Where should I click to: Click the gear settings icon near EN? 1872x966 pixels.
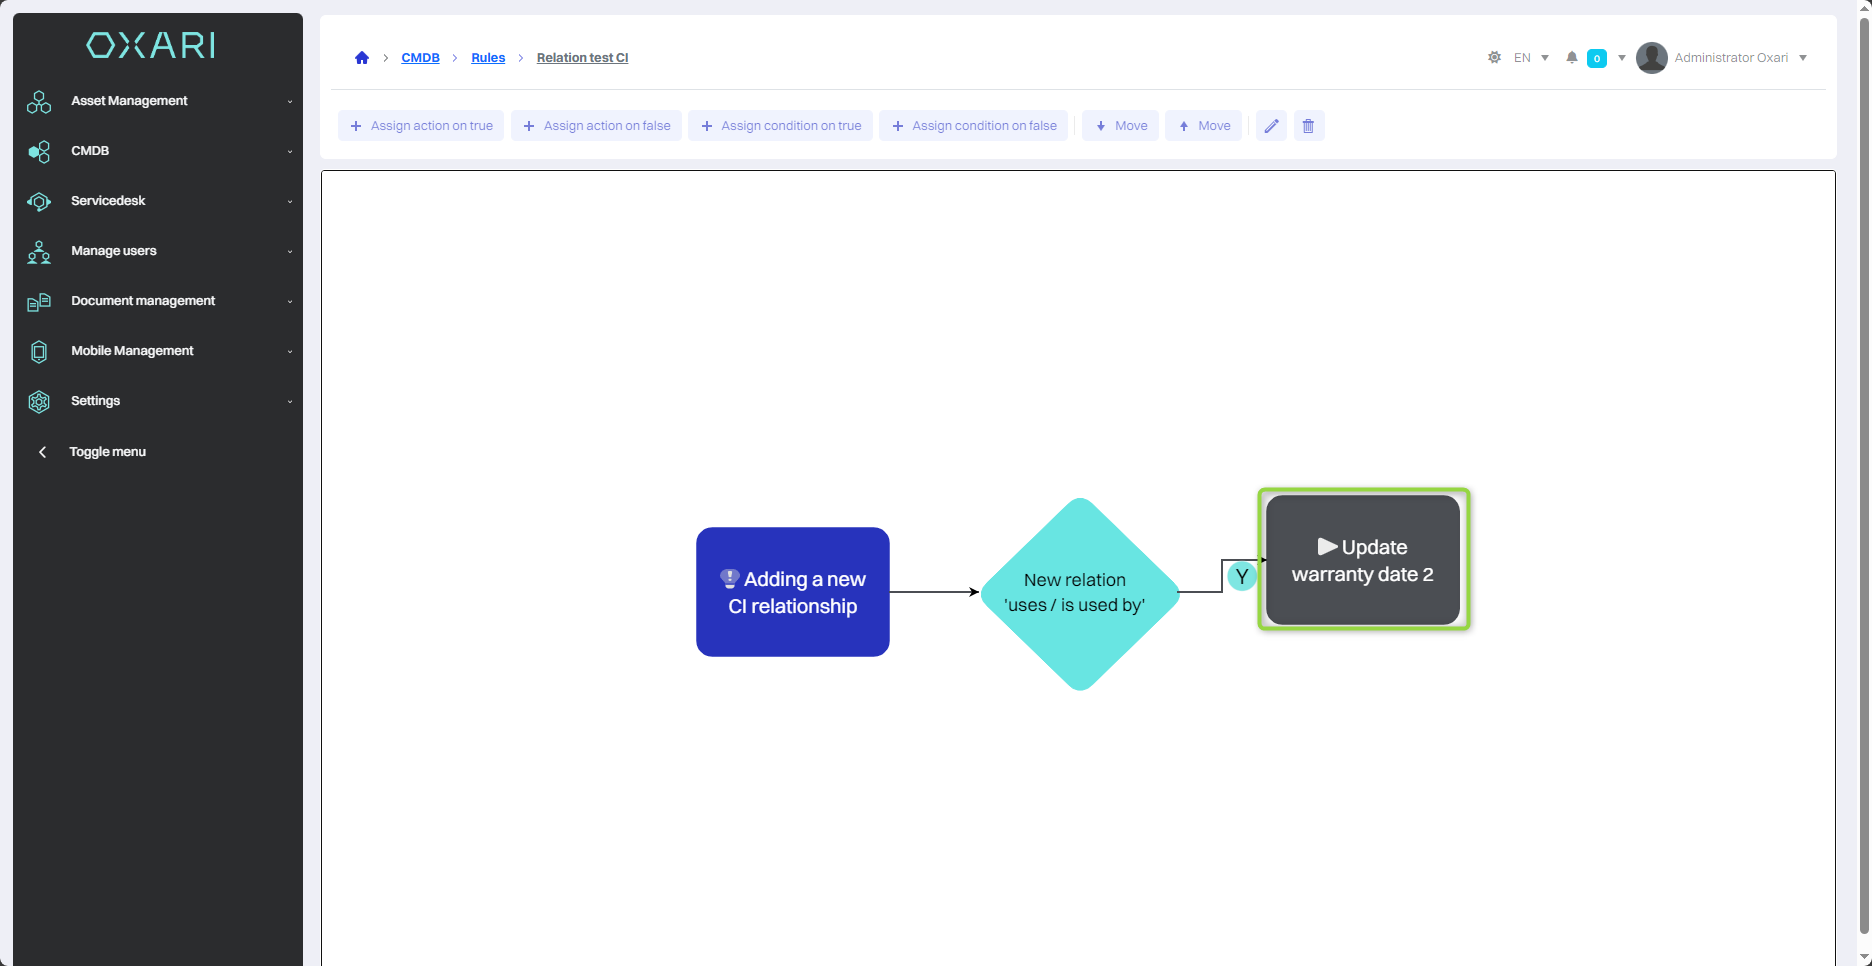point(1494,58)
